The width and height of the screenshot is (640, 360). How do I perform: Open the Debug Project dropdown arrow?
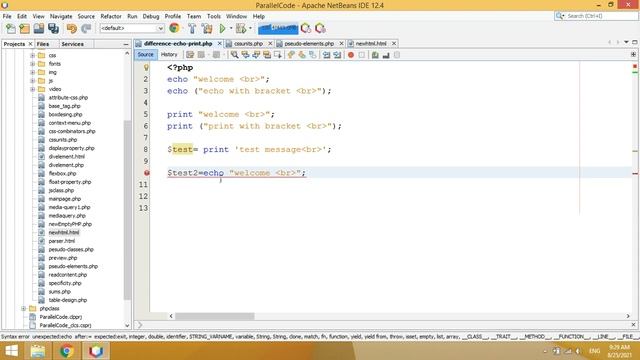[x=250, y=28]
